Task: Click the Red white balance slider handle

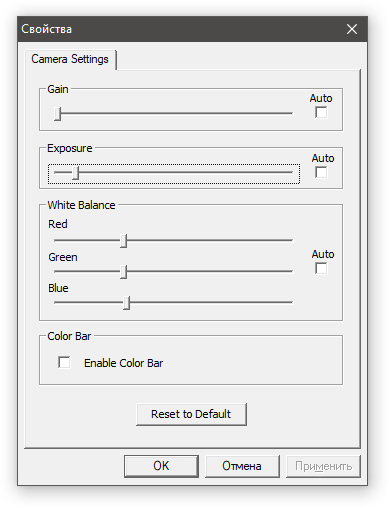Action: [x=123, y=241]
